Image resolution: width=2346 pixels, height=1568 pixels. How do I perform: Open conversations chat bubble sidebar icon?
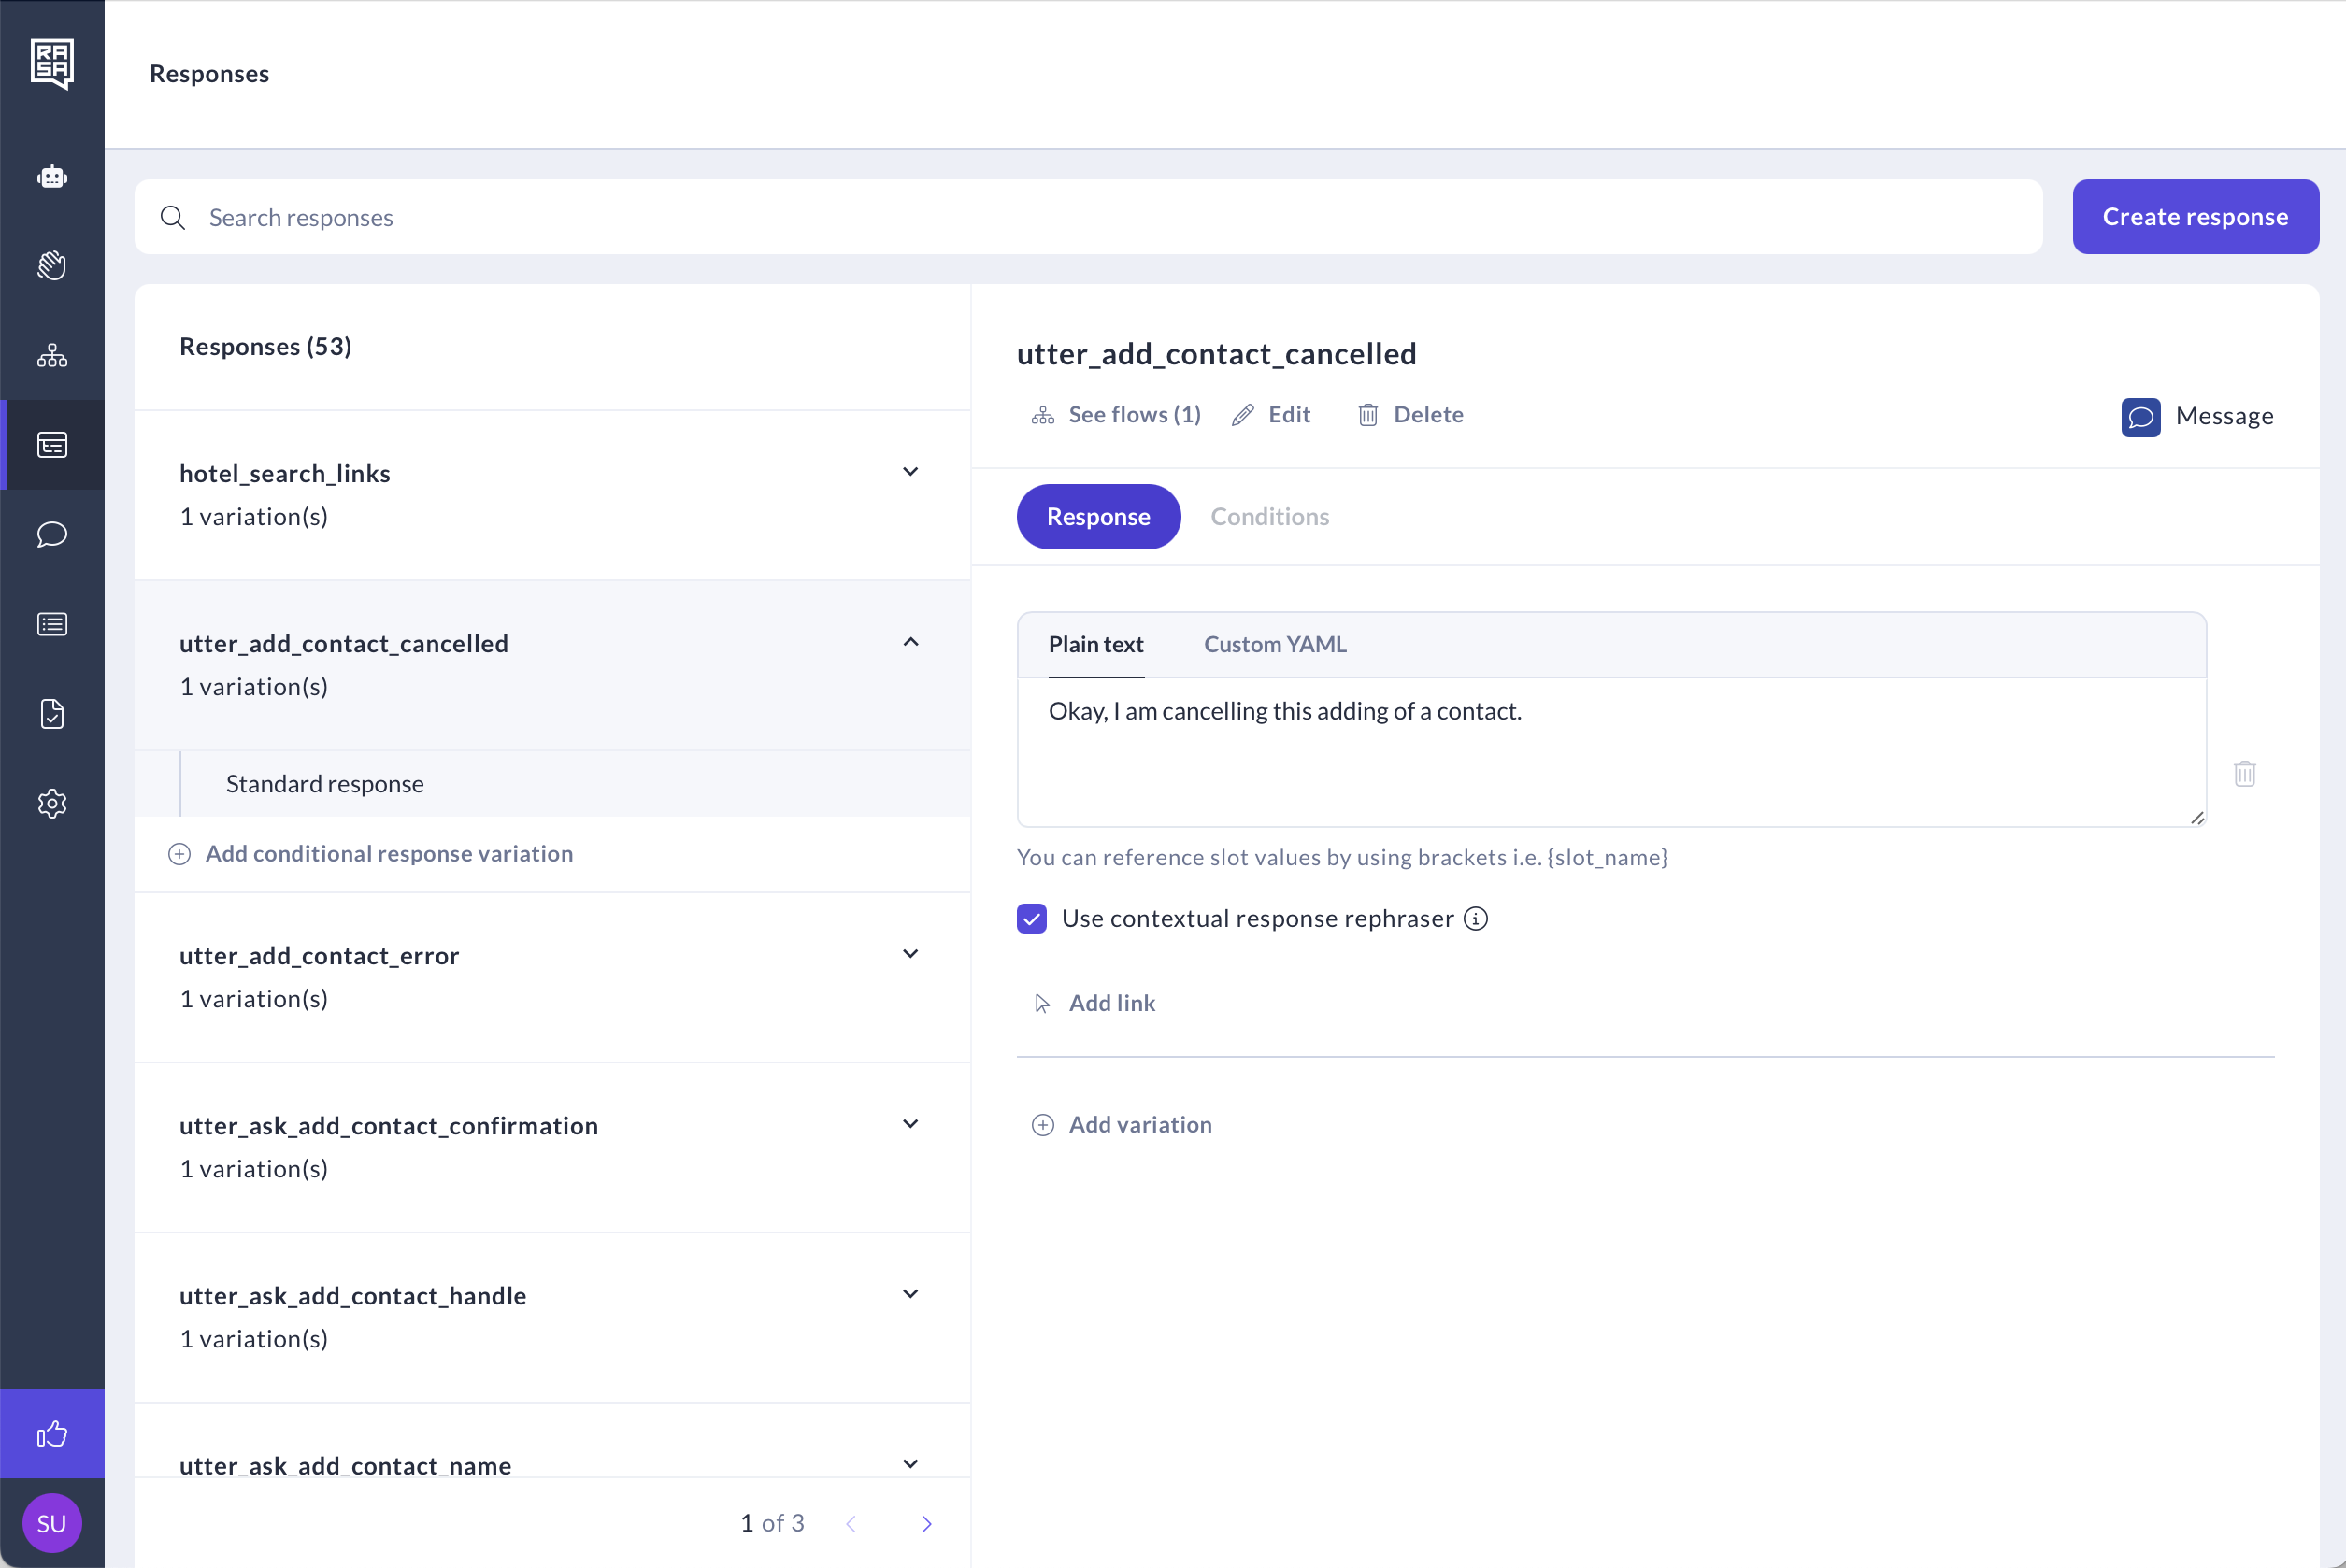pyautogui.click(x=52, y=534)
